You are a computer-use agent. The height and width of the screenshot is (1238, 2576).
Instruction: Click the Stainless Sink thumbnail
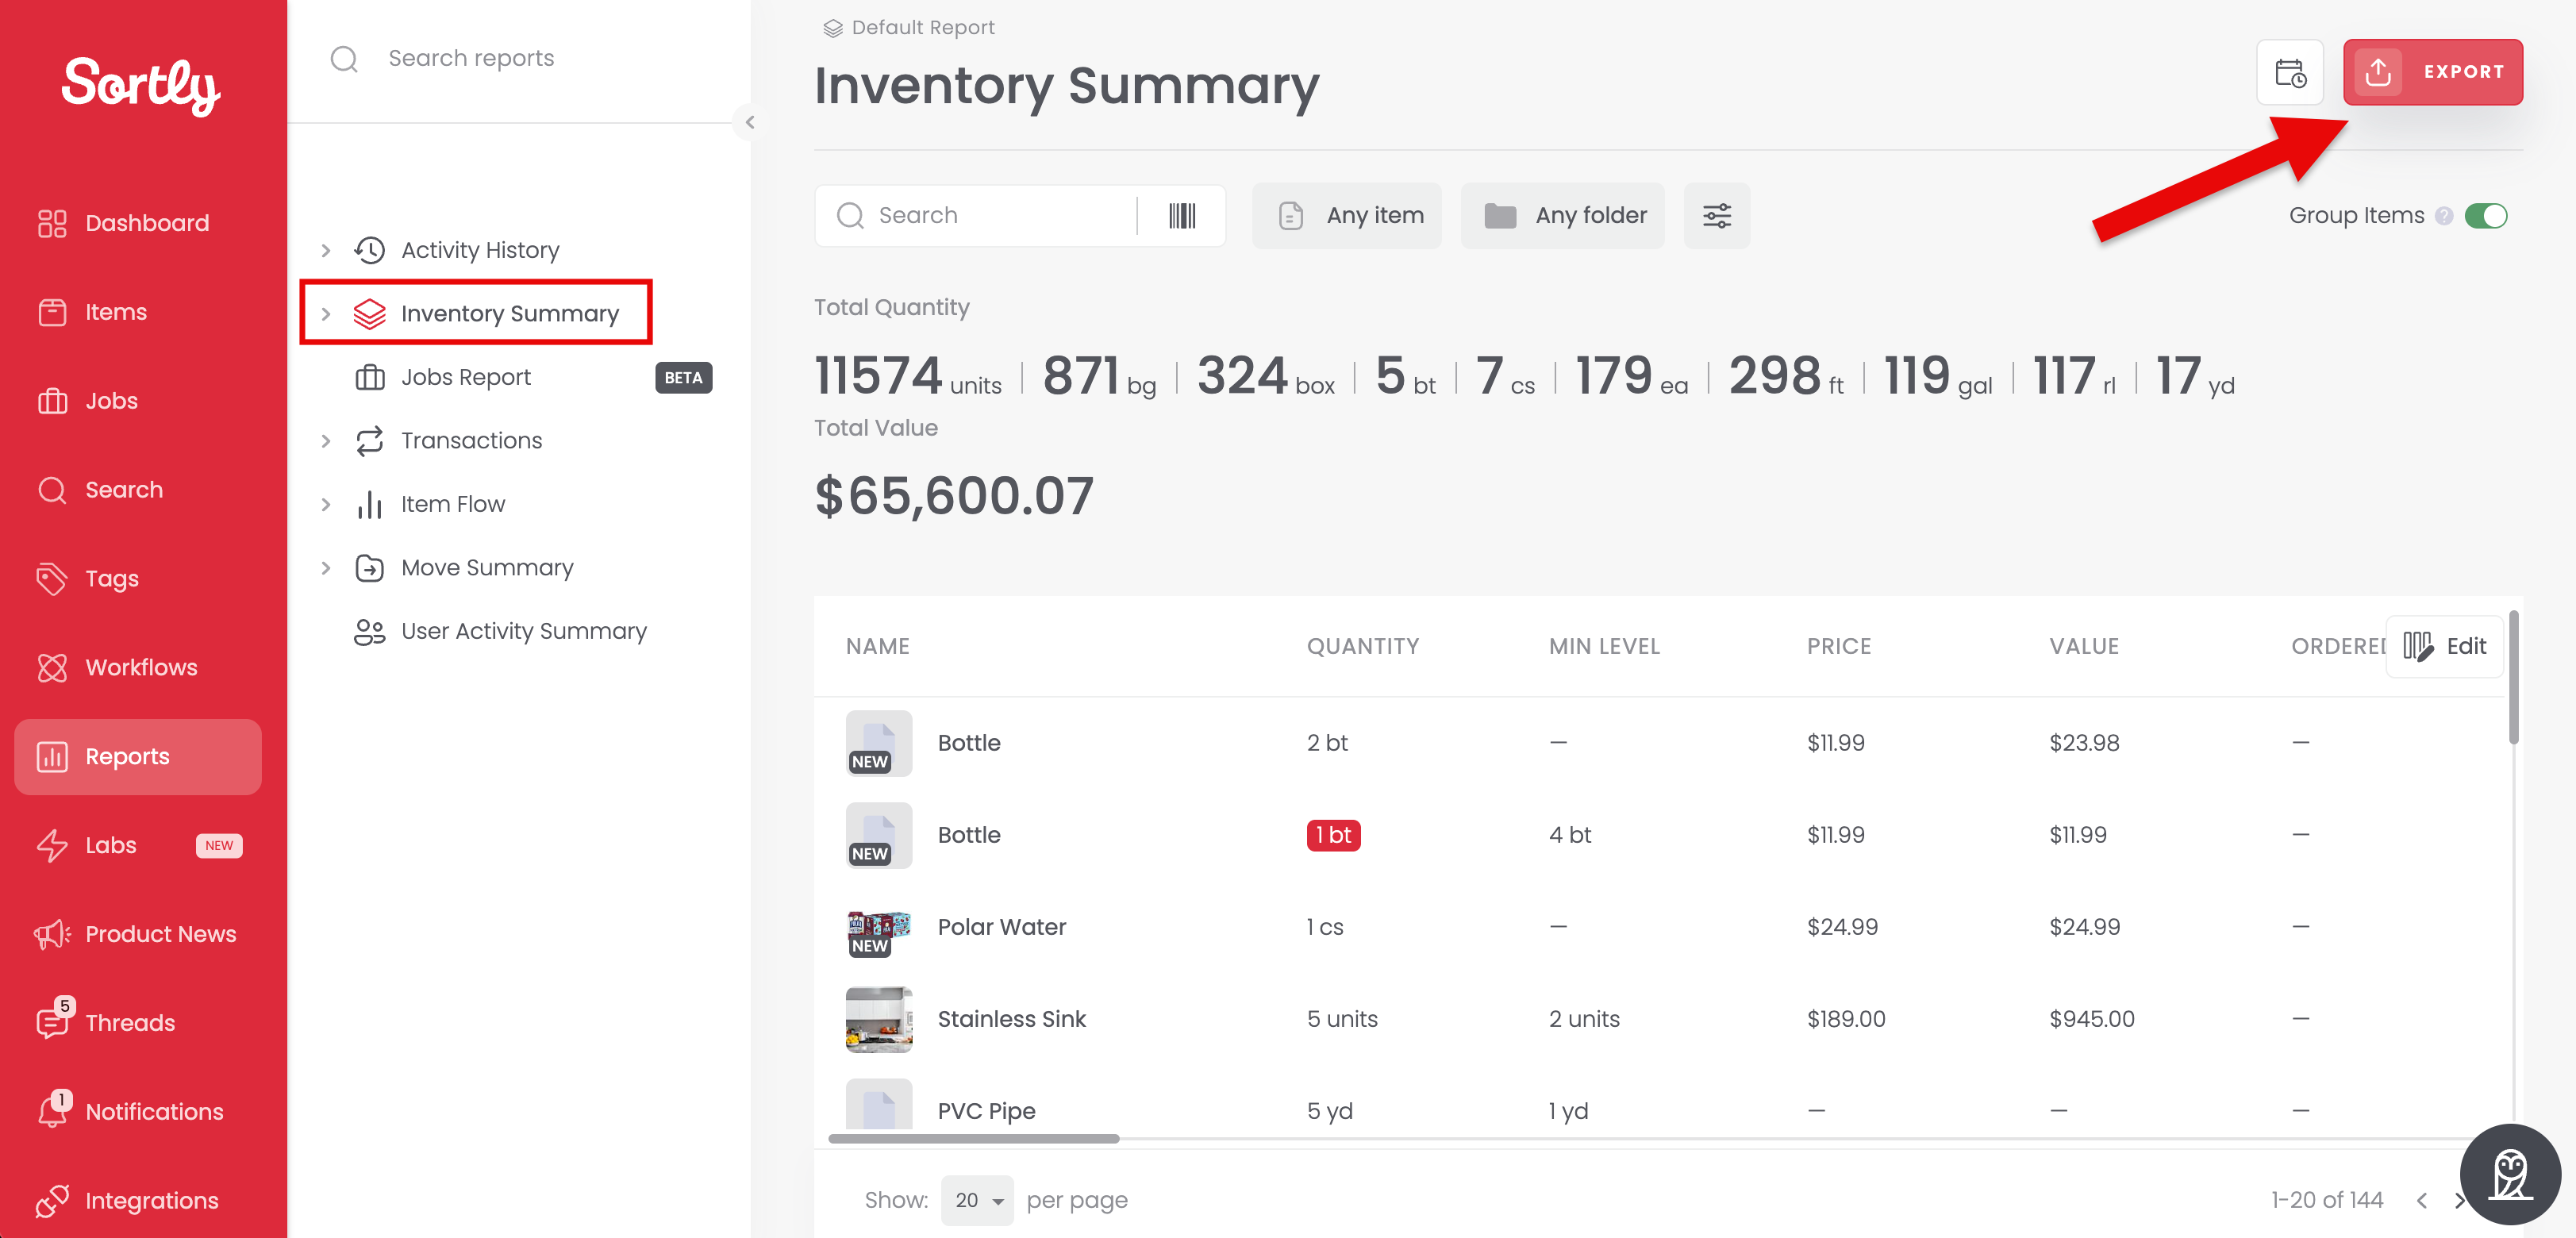(878, 1019)
